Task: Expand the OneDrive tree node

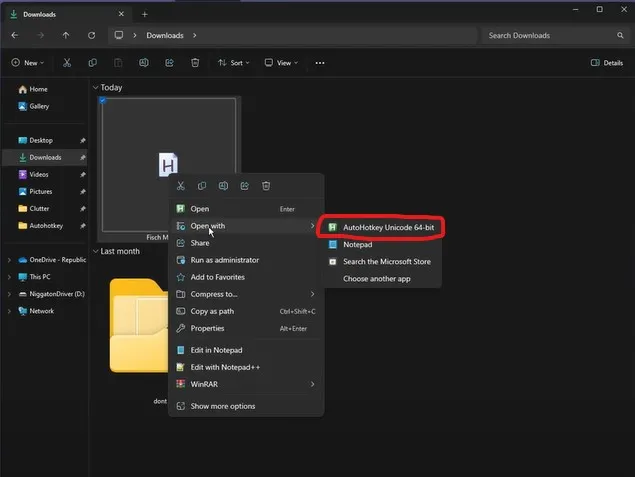Action: click(x=9, y=260)
